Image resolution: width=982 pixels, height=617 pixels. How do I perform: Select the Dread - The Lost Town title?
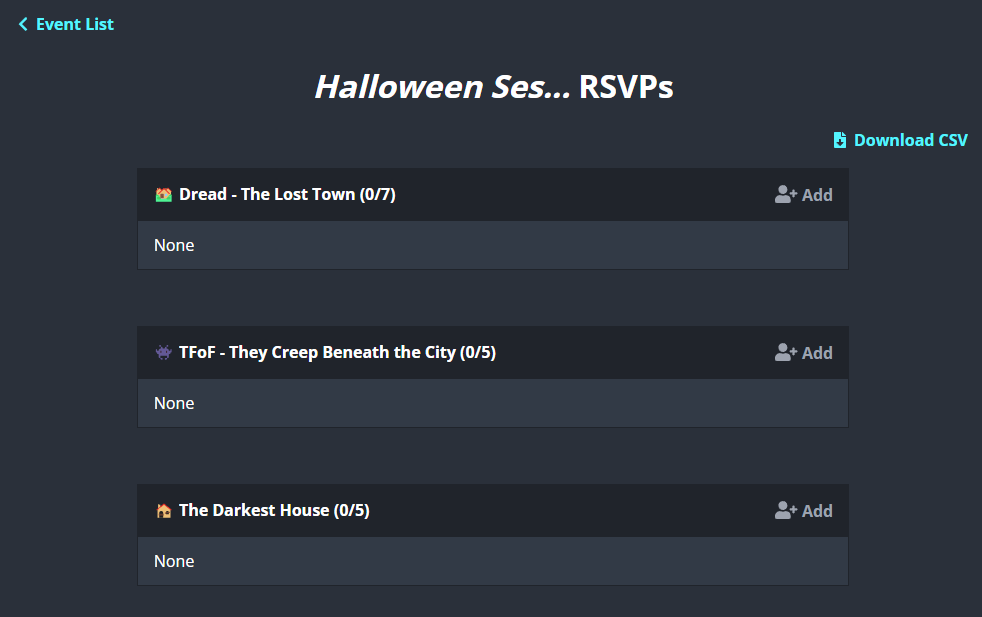click(287, 194)
